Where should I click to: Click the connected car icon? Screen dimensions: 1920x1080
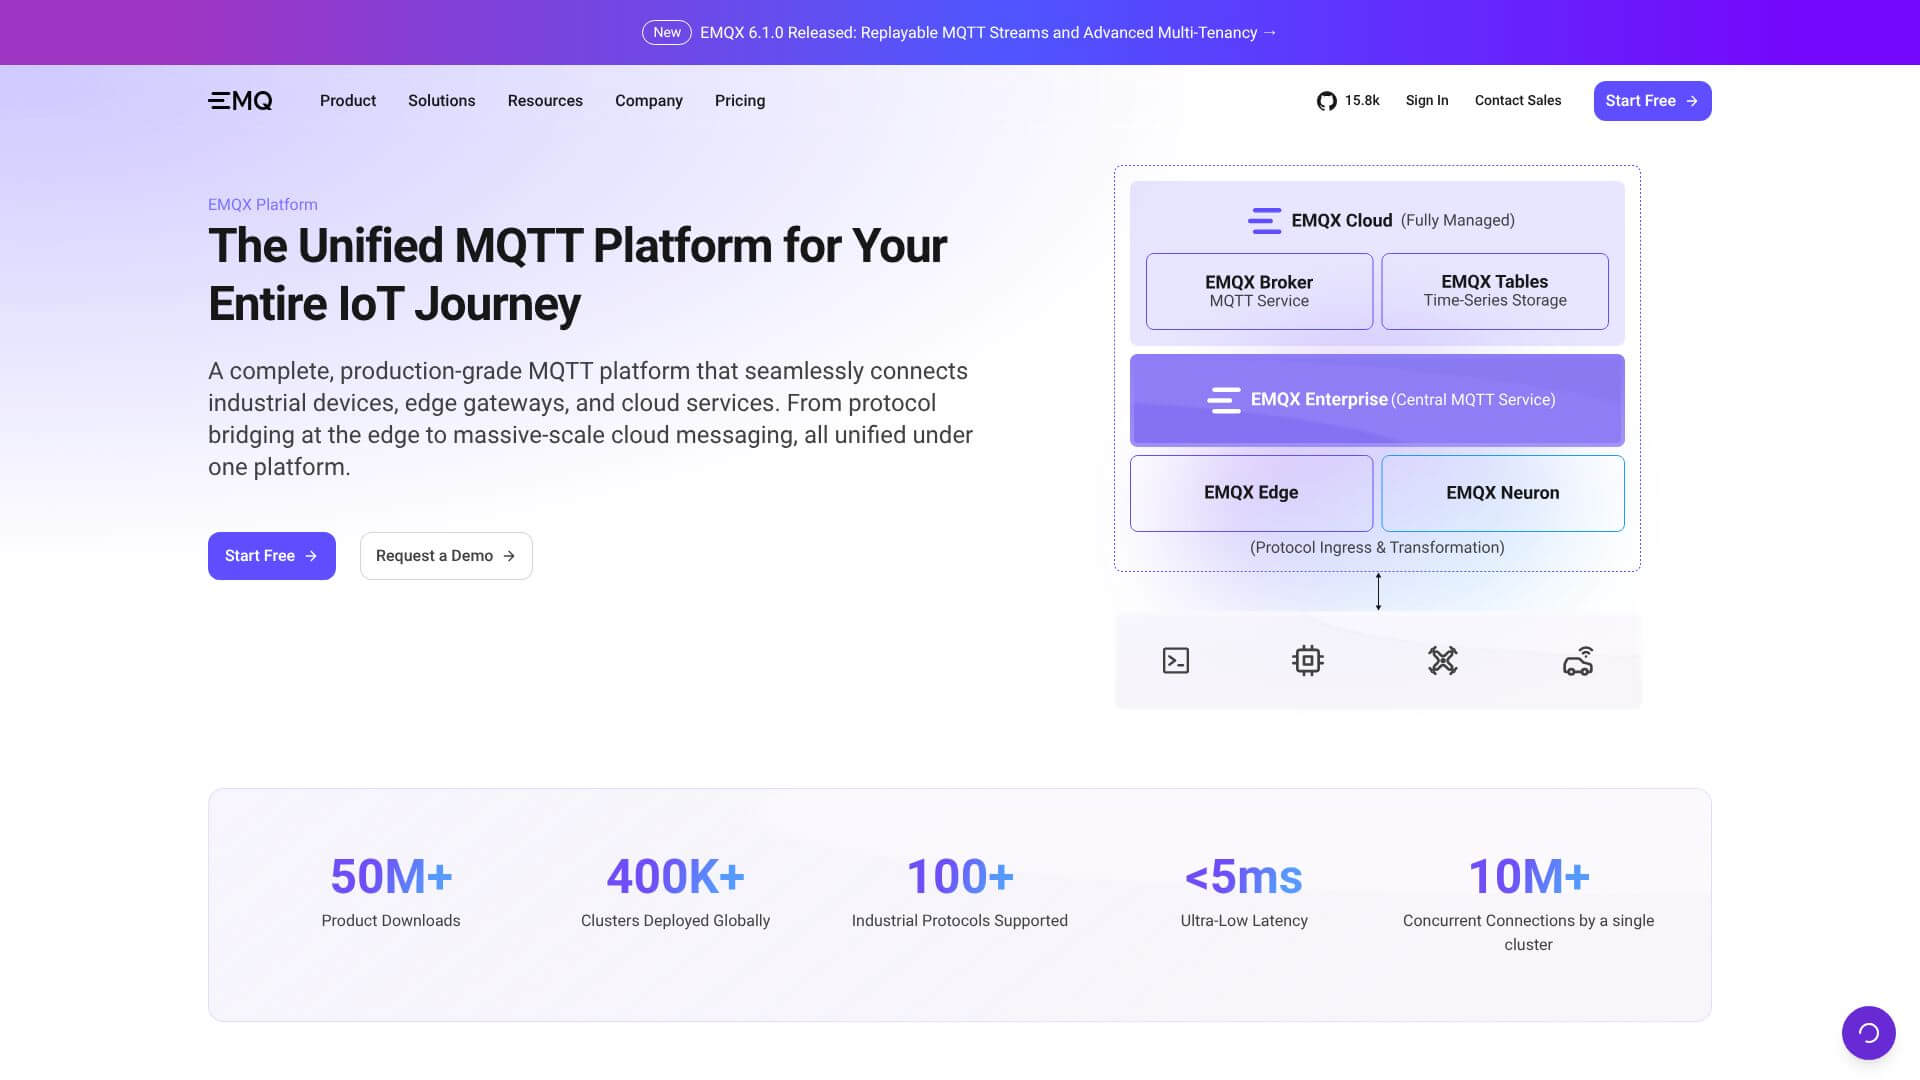[x=1580, y=660]
